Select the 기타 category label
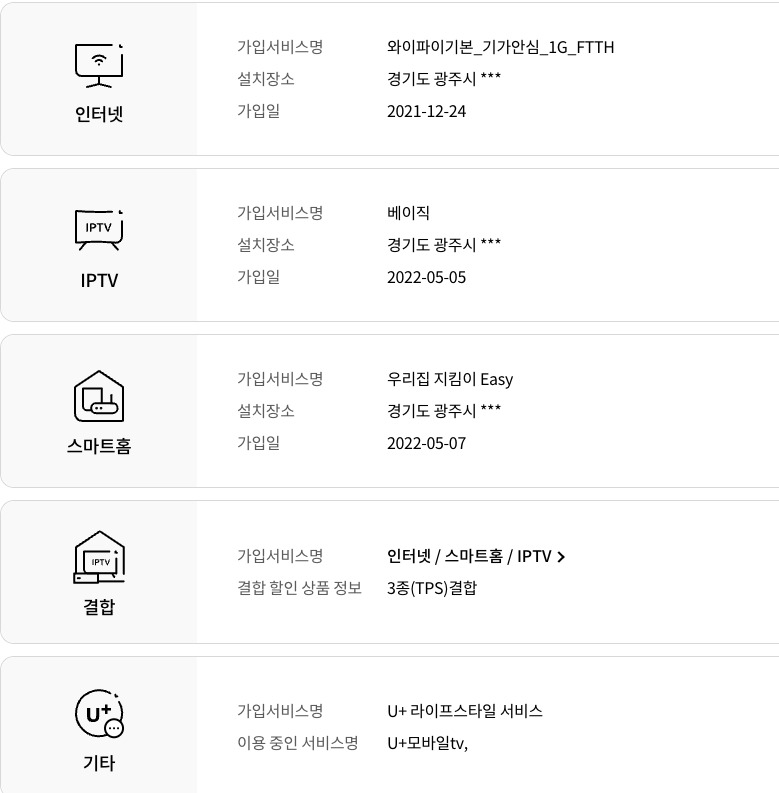Image resolution: width=779 pixels, height=793 pixels. [x=99, y=763]
